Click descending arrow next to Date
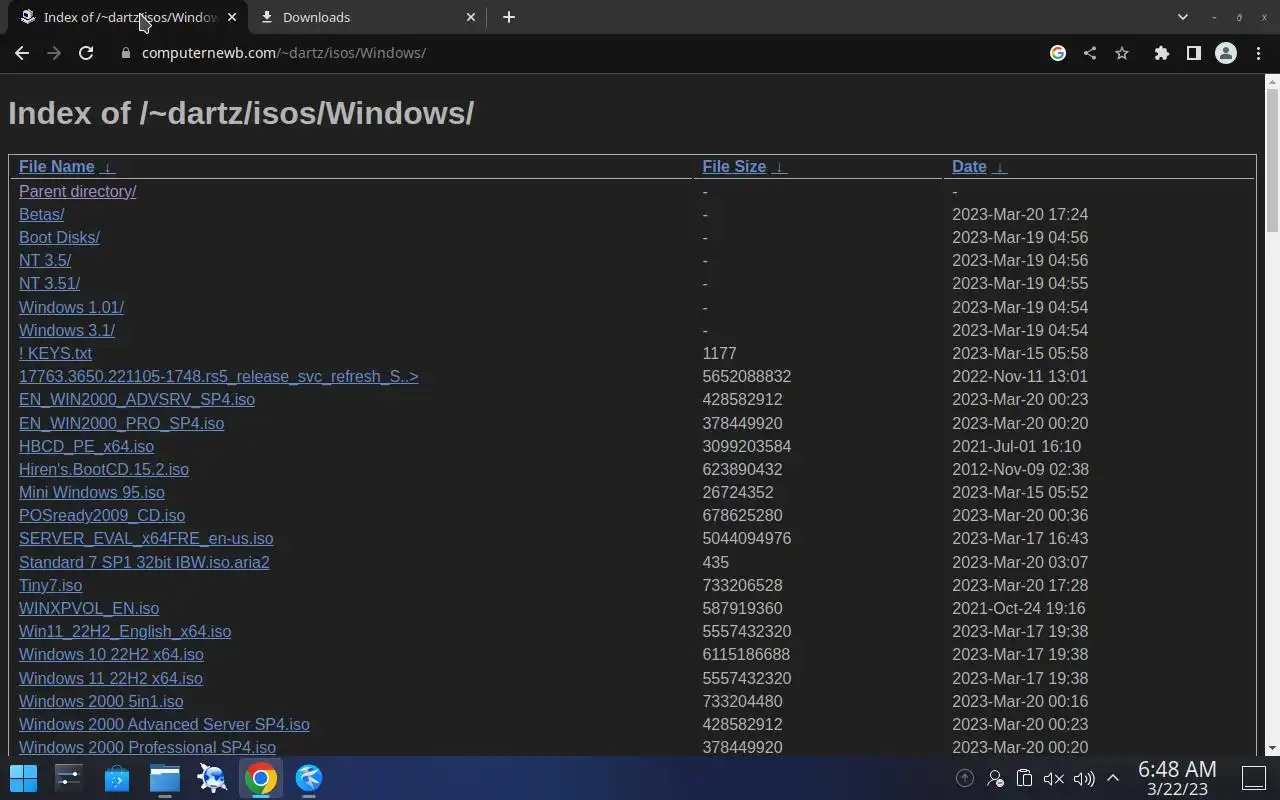Image resolution: width=1280 pixels, height=800 pixels. click(x=1000, y=168)
